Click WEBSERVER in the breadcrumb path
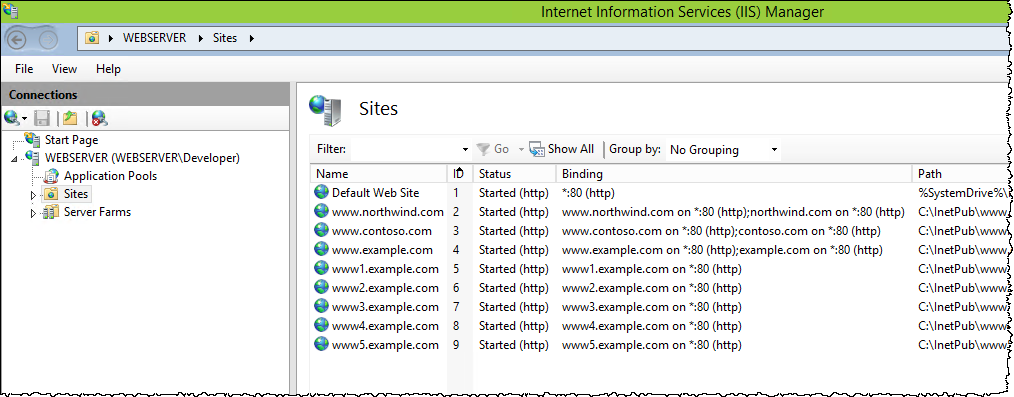 (x=155, y=38)
